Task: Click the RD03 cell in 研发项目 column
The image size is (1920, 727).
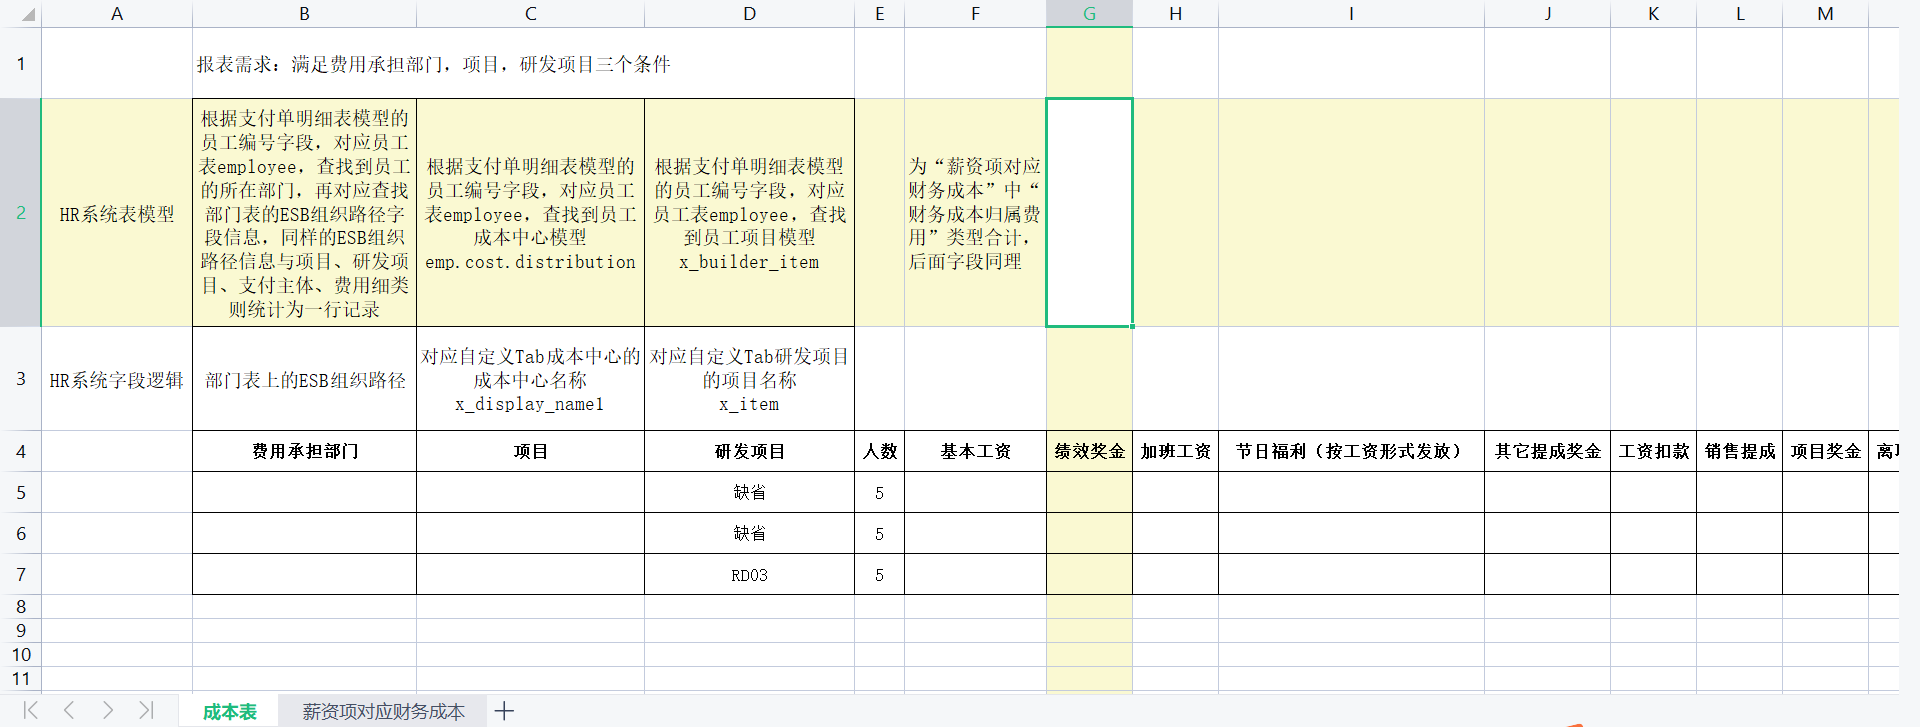Action: point(749,575)
